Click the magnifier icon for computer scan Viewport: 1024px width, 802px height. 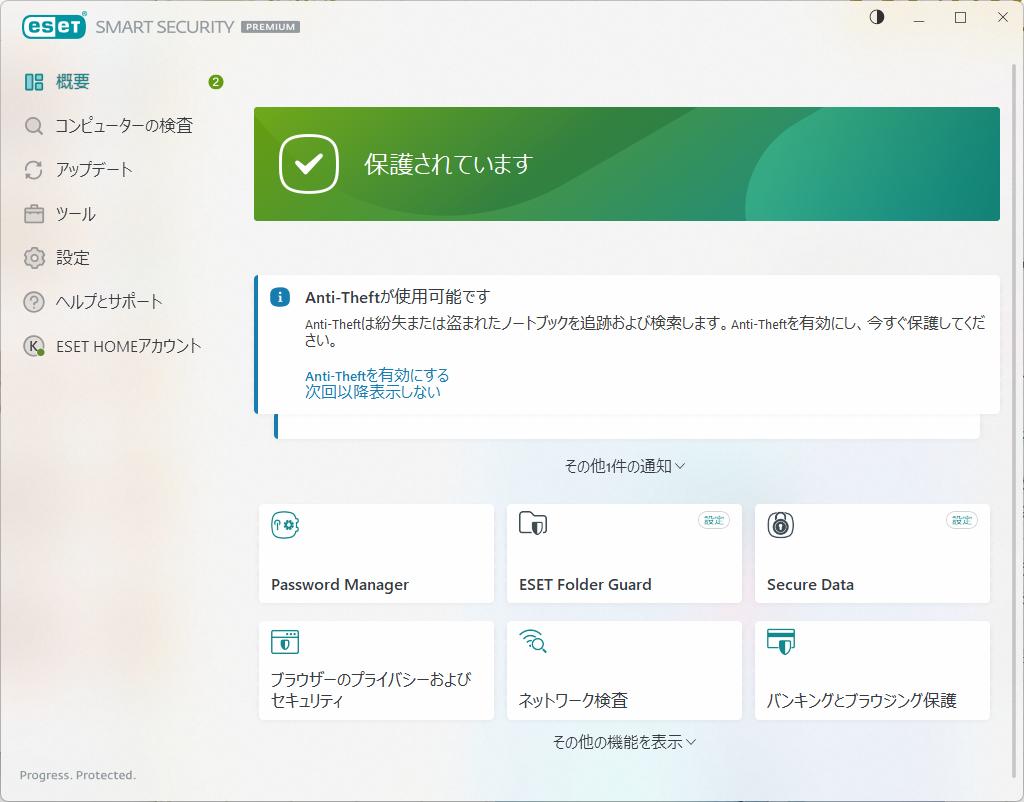[x=33, y=125]
